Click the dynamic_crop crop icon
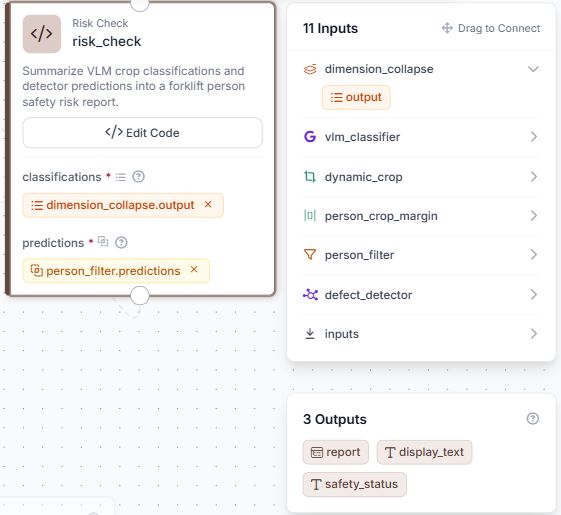 click(x=310, y=176)
